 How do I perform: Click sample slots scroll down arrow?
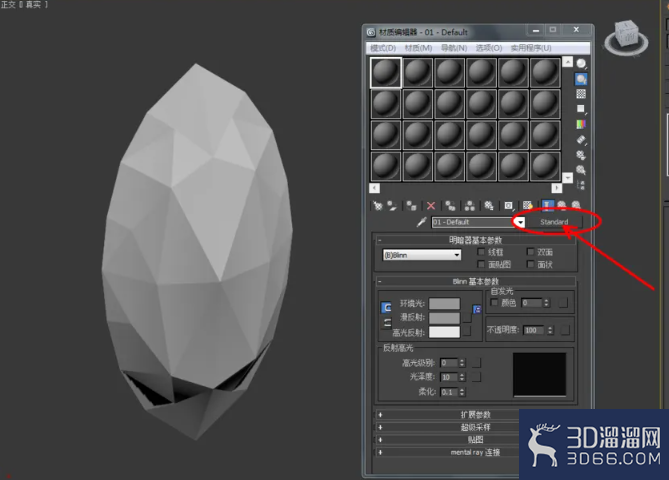pos(567,177)
